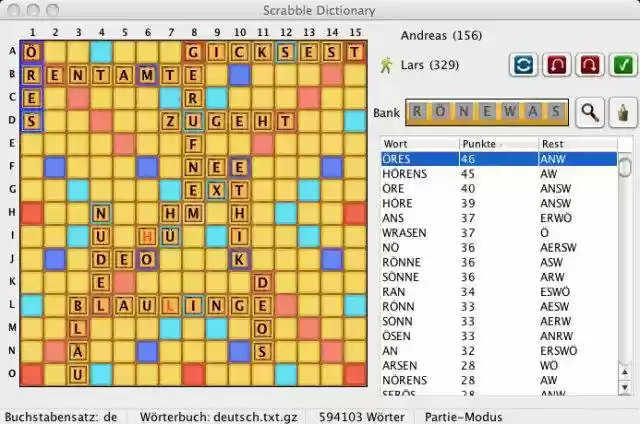The width and height of the screenshot is (640, 424).
Task: Select the NÖ word row
Action: tap(499, 247)
